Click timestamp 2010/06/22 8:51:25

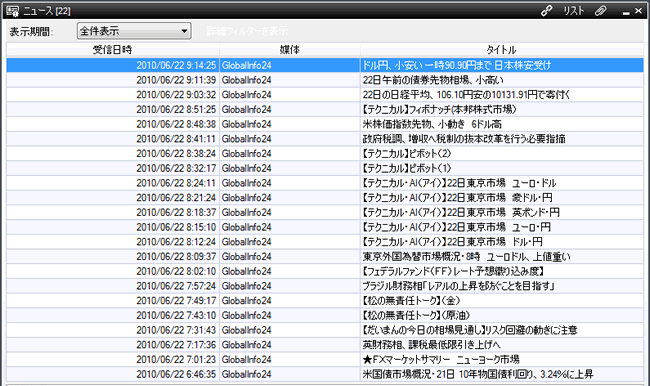[176, 109]
